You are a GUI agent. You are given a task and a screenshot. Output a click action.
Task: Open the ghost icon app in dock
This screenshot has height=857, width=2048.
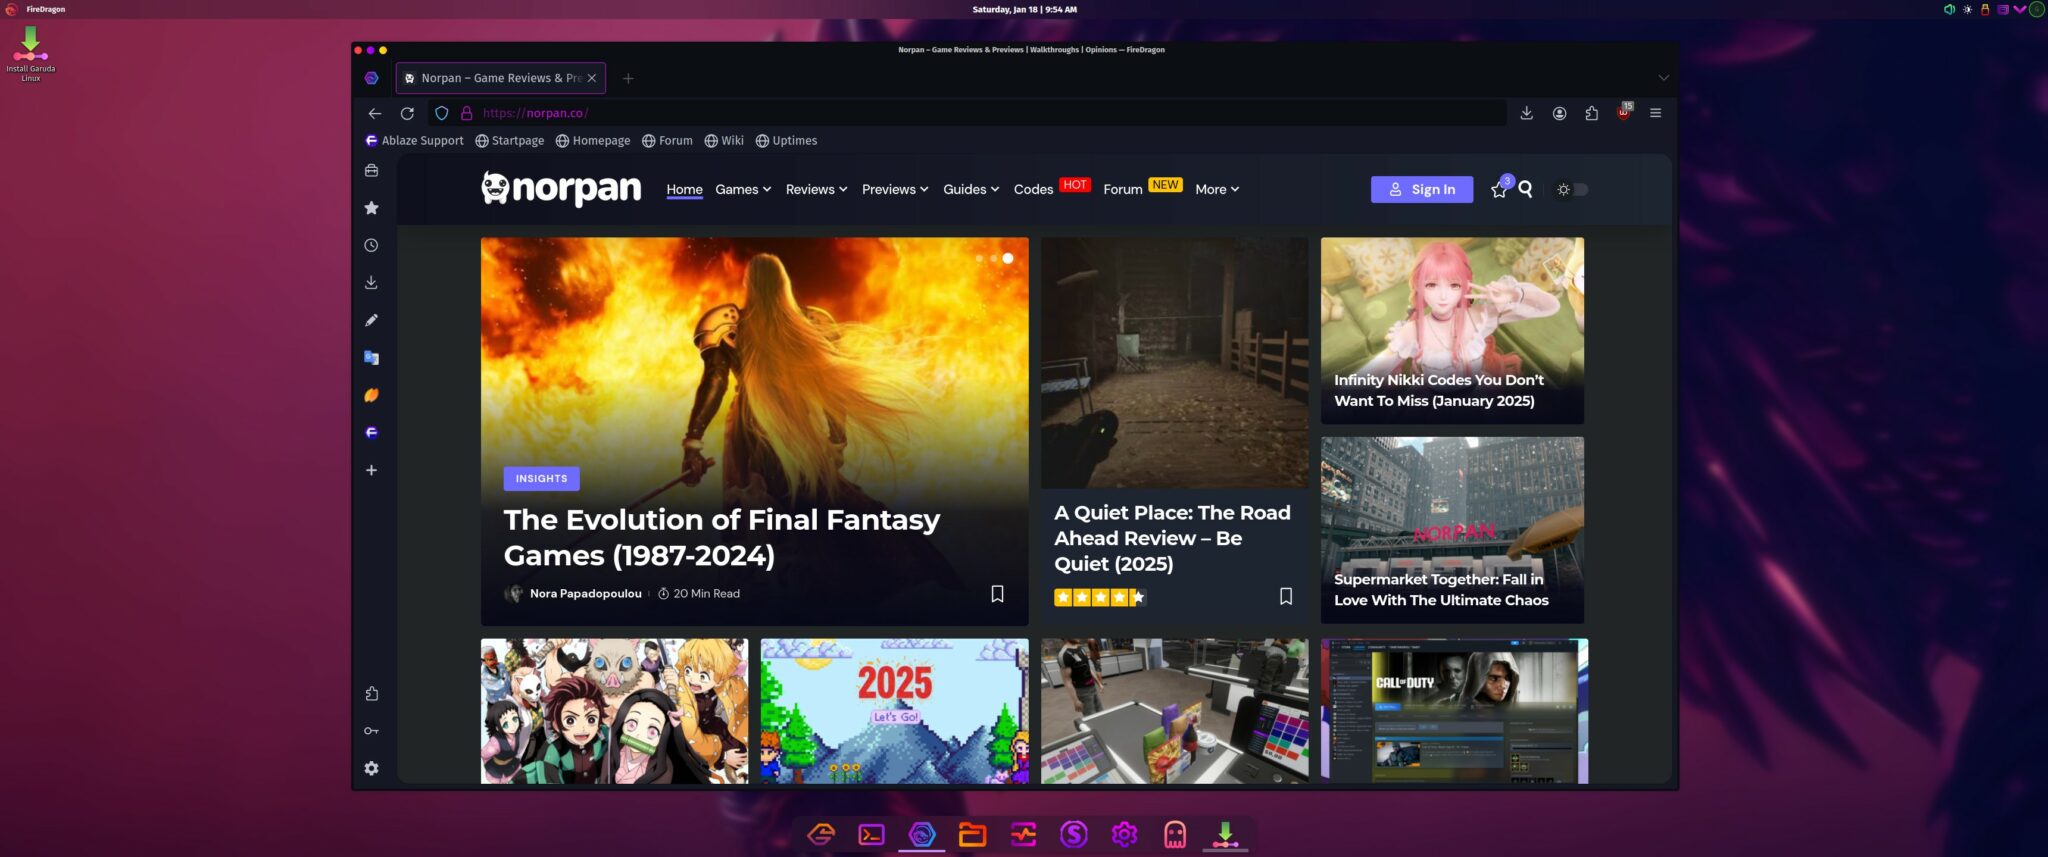(x=1175, y=834)
